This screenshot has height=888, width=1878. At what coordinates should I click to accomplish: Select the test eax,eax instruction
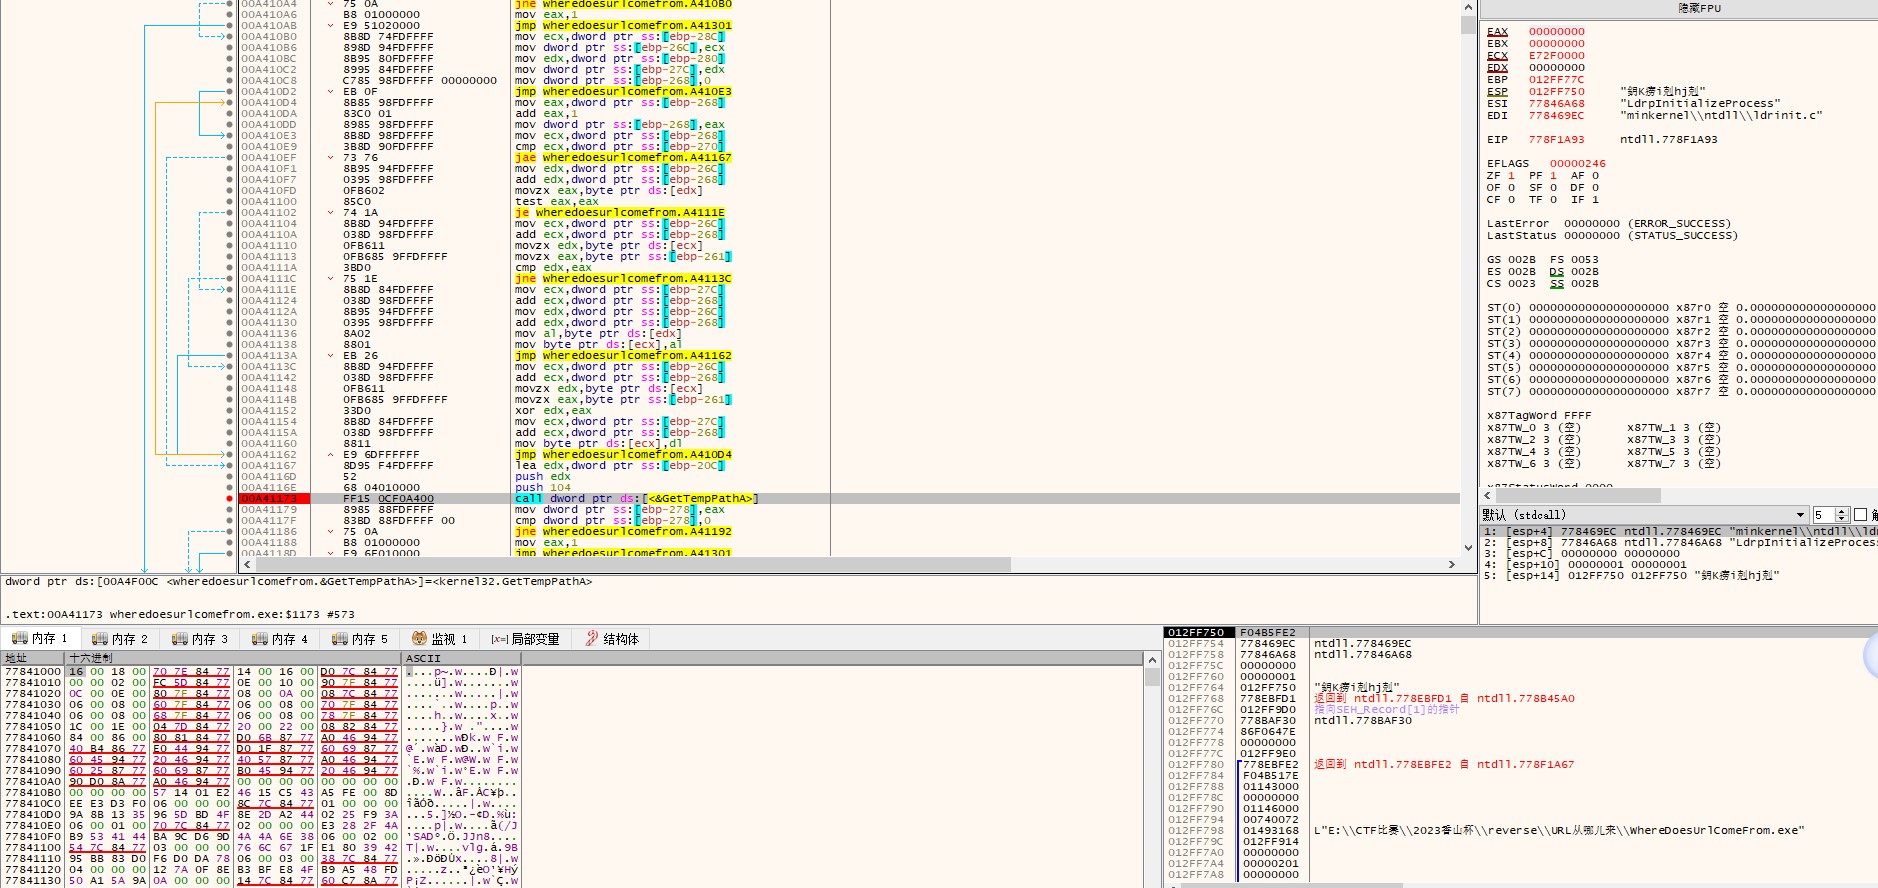(557, 201)
